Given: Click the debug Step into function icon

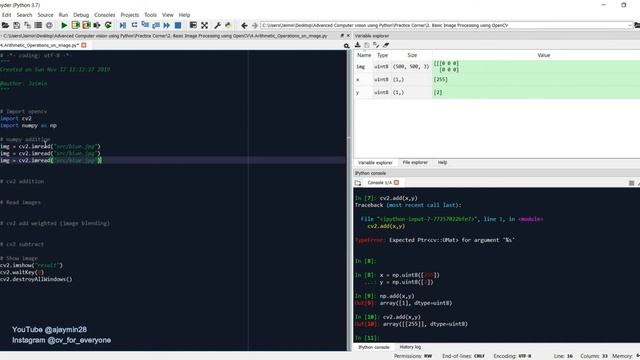Looking at the screenshot, I should (x=145, y=25).
